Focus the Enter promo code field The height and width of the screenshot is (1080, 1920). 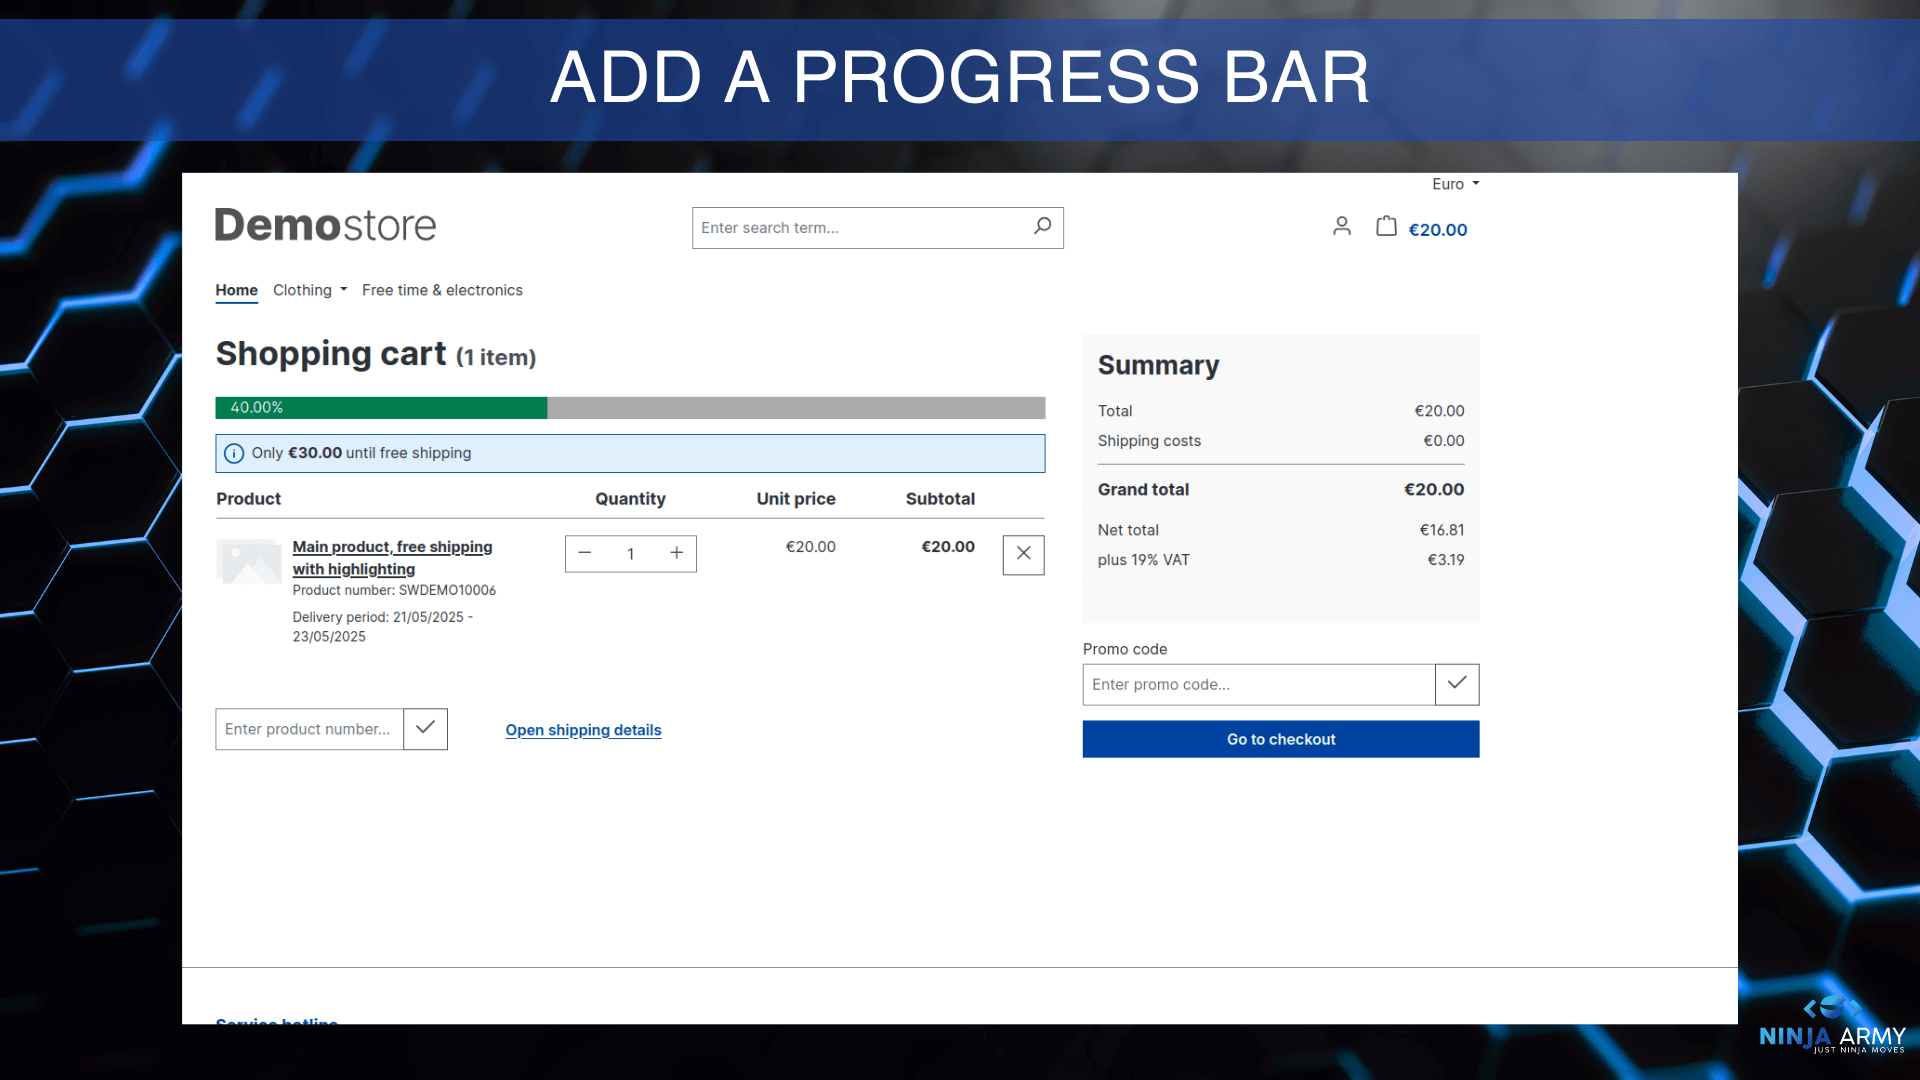pyautogui.click(x=1259, y=684)
